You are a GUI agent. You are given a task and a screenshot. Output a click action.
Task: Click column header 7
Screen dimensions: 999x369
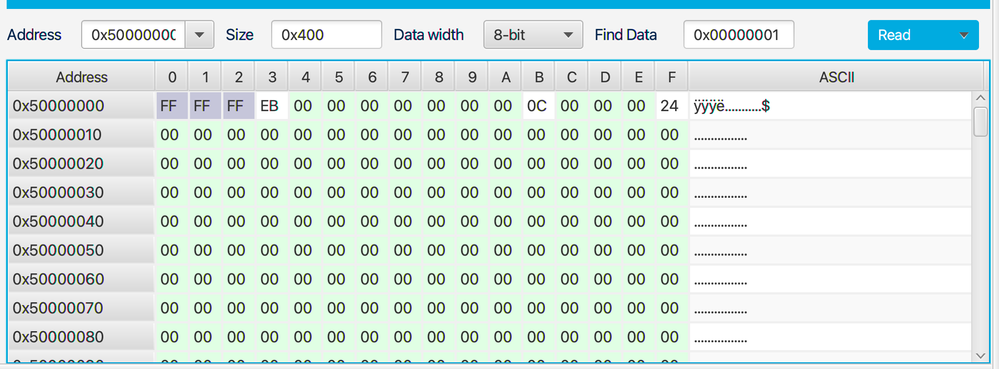405,78
